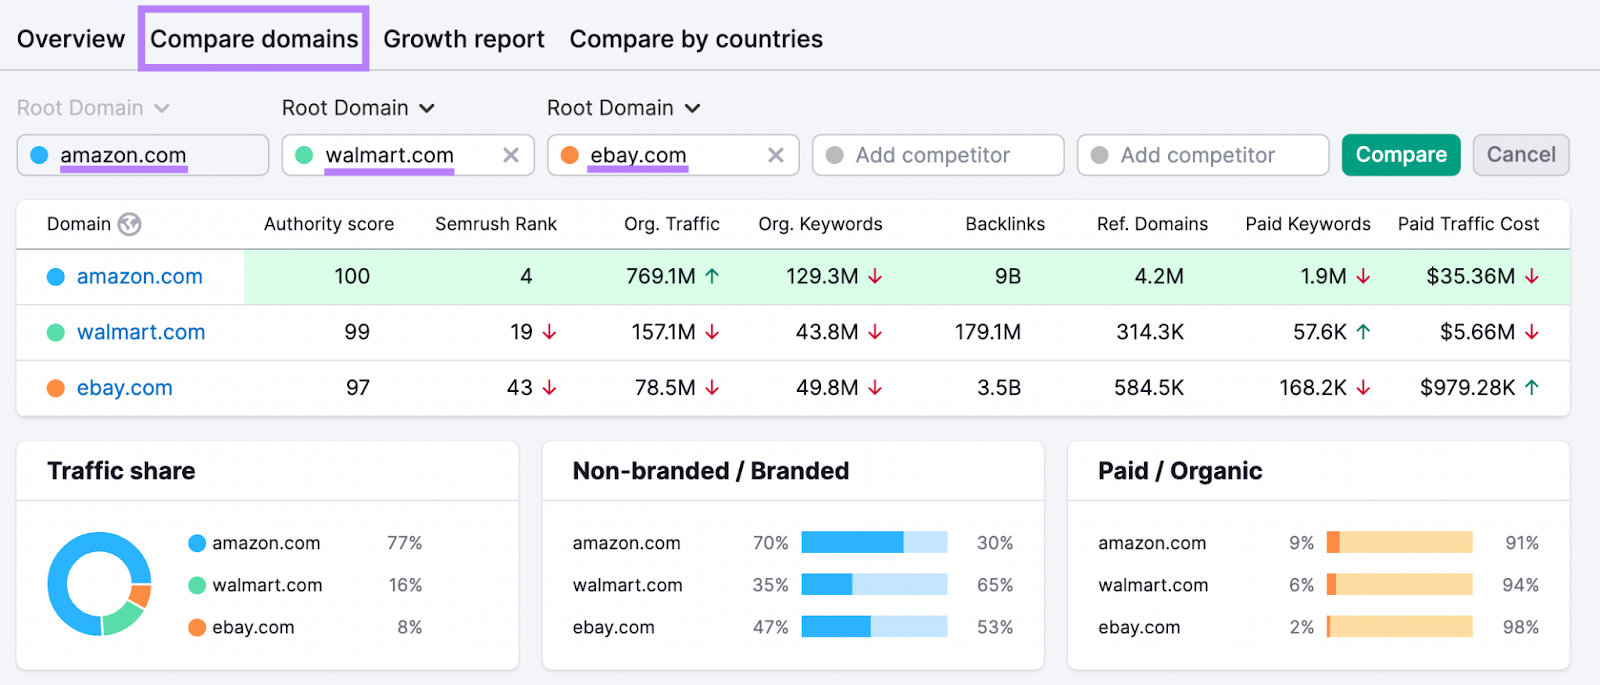Click ebay.com Non-branded / Branded bar

[x=874, y=626]
